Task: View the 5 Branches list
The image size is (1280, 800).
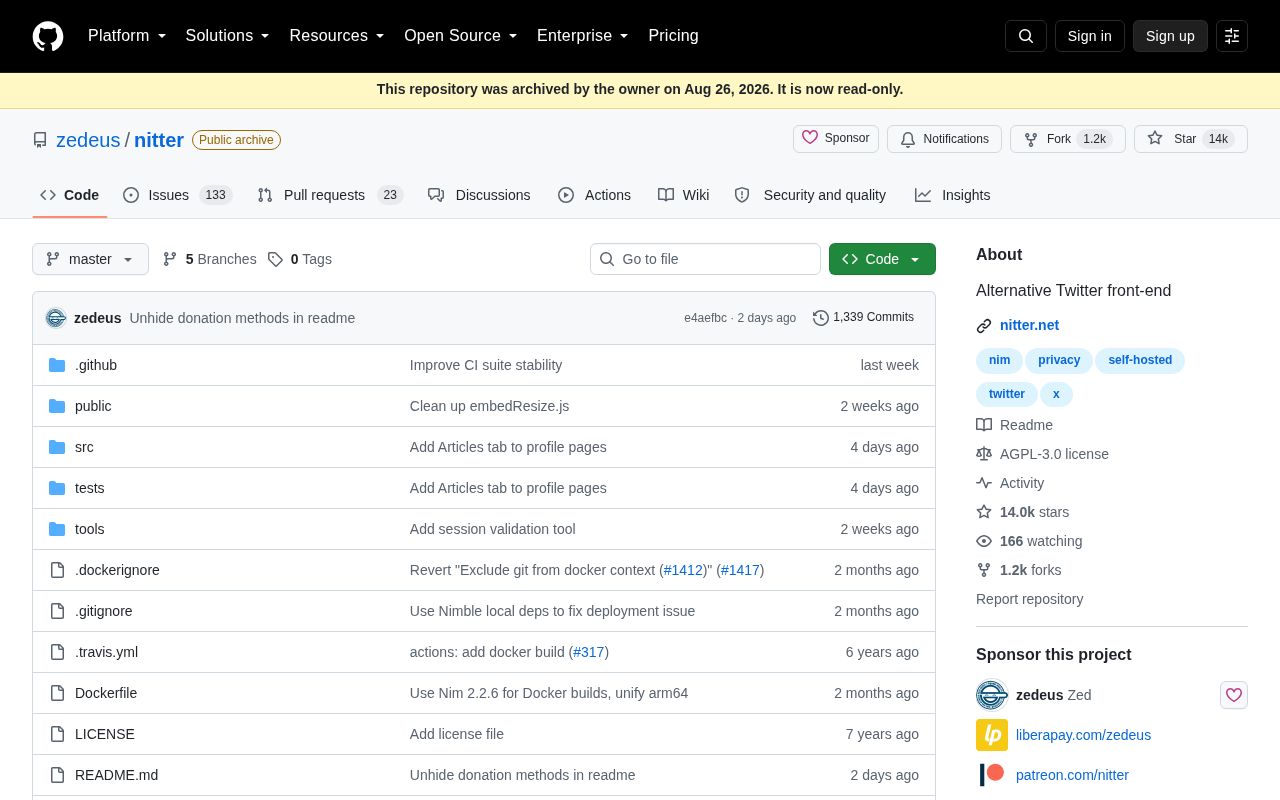Action: point(209,259)
